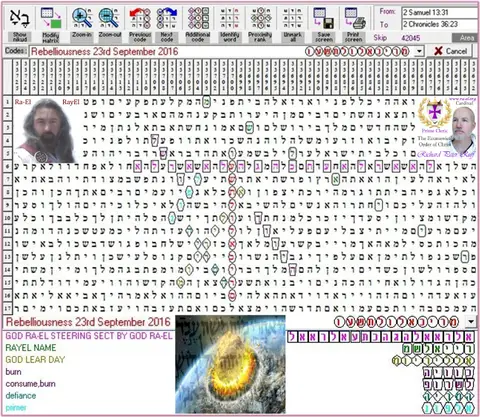Click the lower Rebelliousness 23rd September 2016 label
Image resolution: width=480 pixels, height=417 pixels.
[88, 322]
